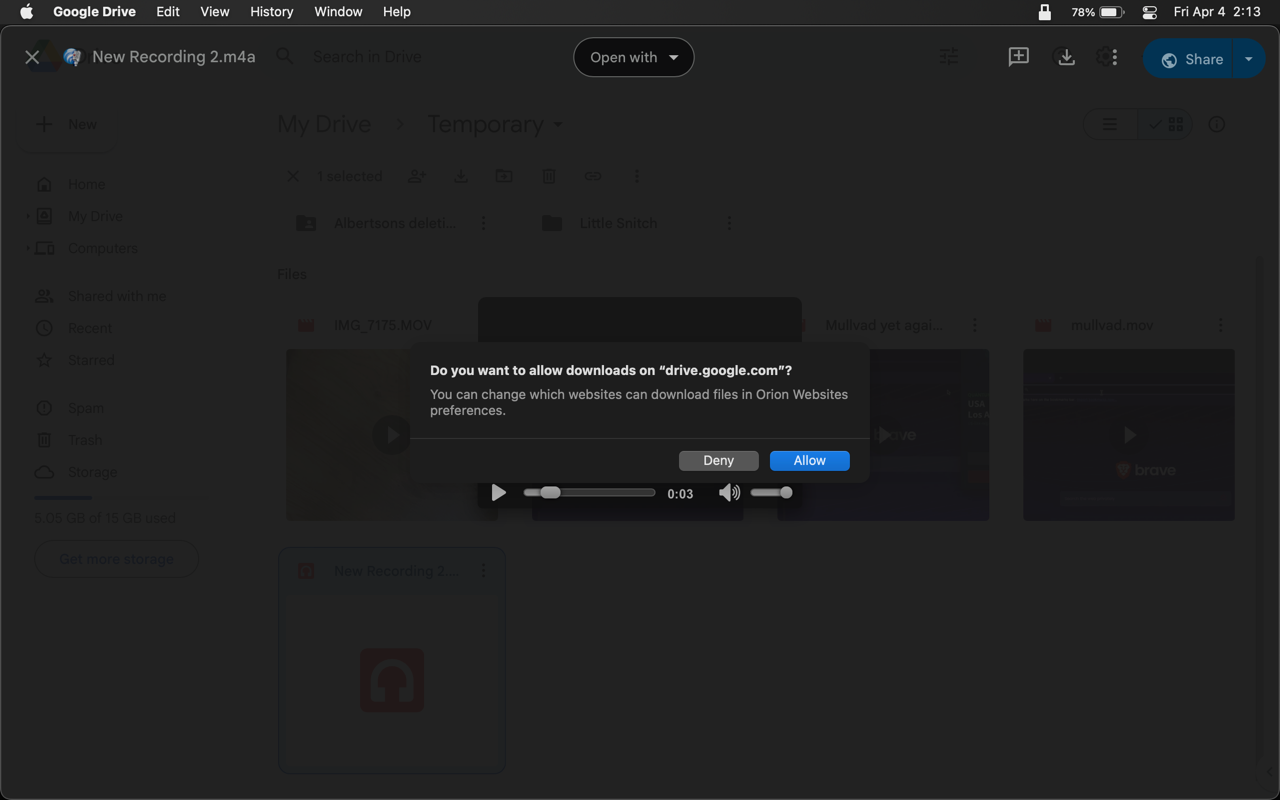This screenshot has width=1280, height=800.
Task: Click the battery status icon
Action: 1111,12
